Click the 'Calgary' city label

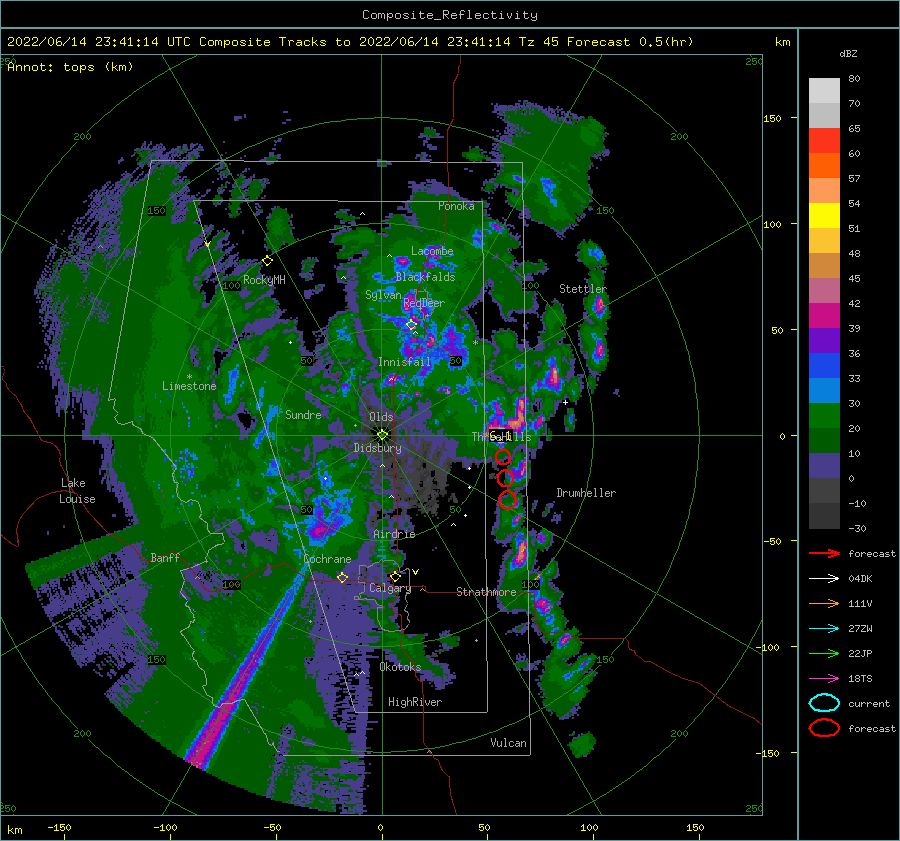pos(390,588)
